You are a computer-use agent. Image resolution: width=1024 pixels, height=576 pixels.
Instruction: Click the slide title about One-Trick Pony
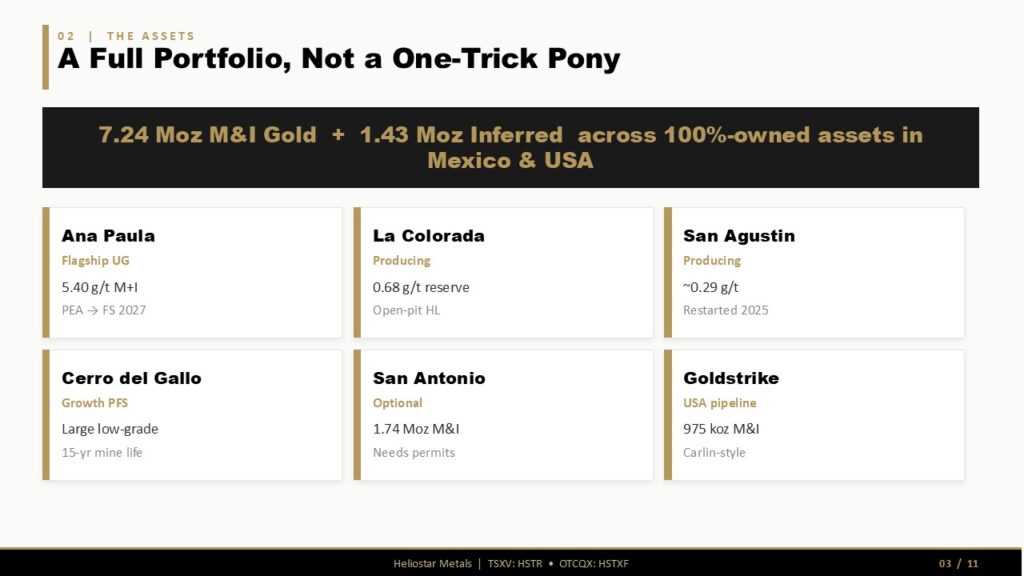tap(338, 58)
